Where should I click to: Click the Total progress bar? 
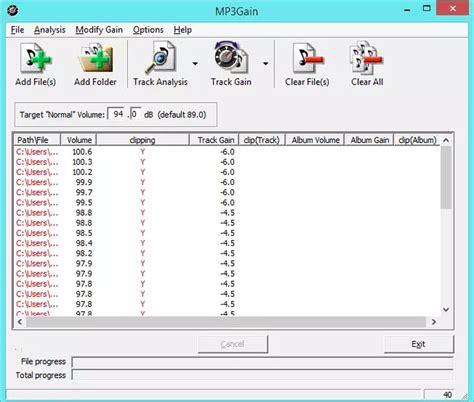263,375
